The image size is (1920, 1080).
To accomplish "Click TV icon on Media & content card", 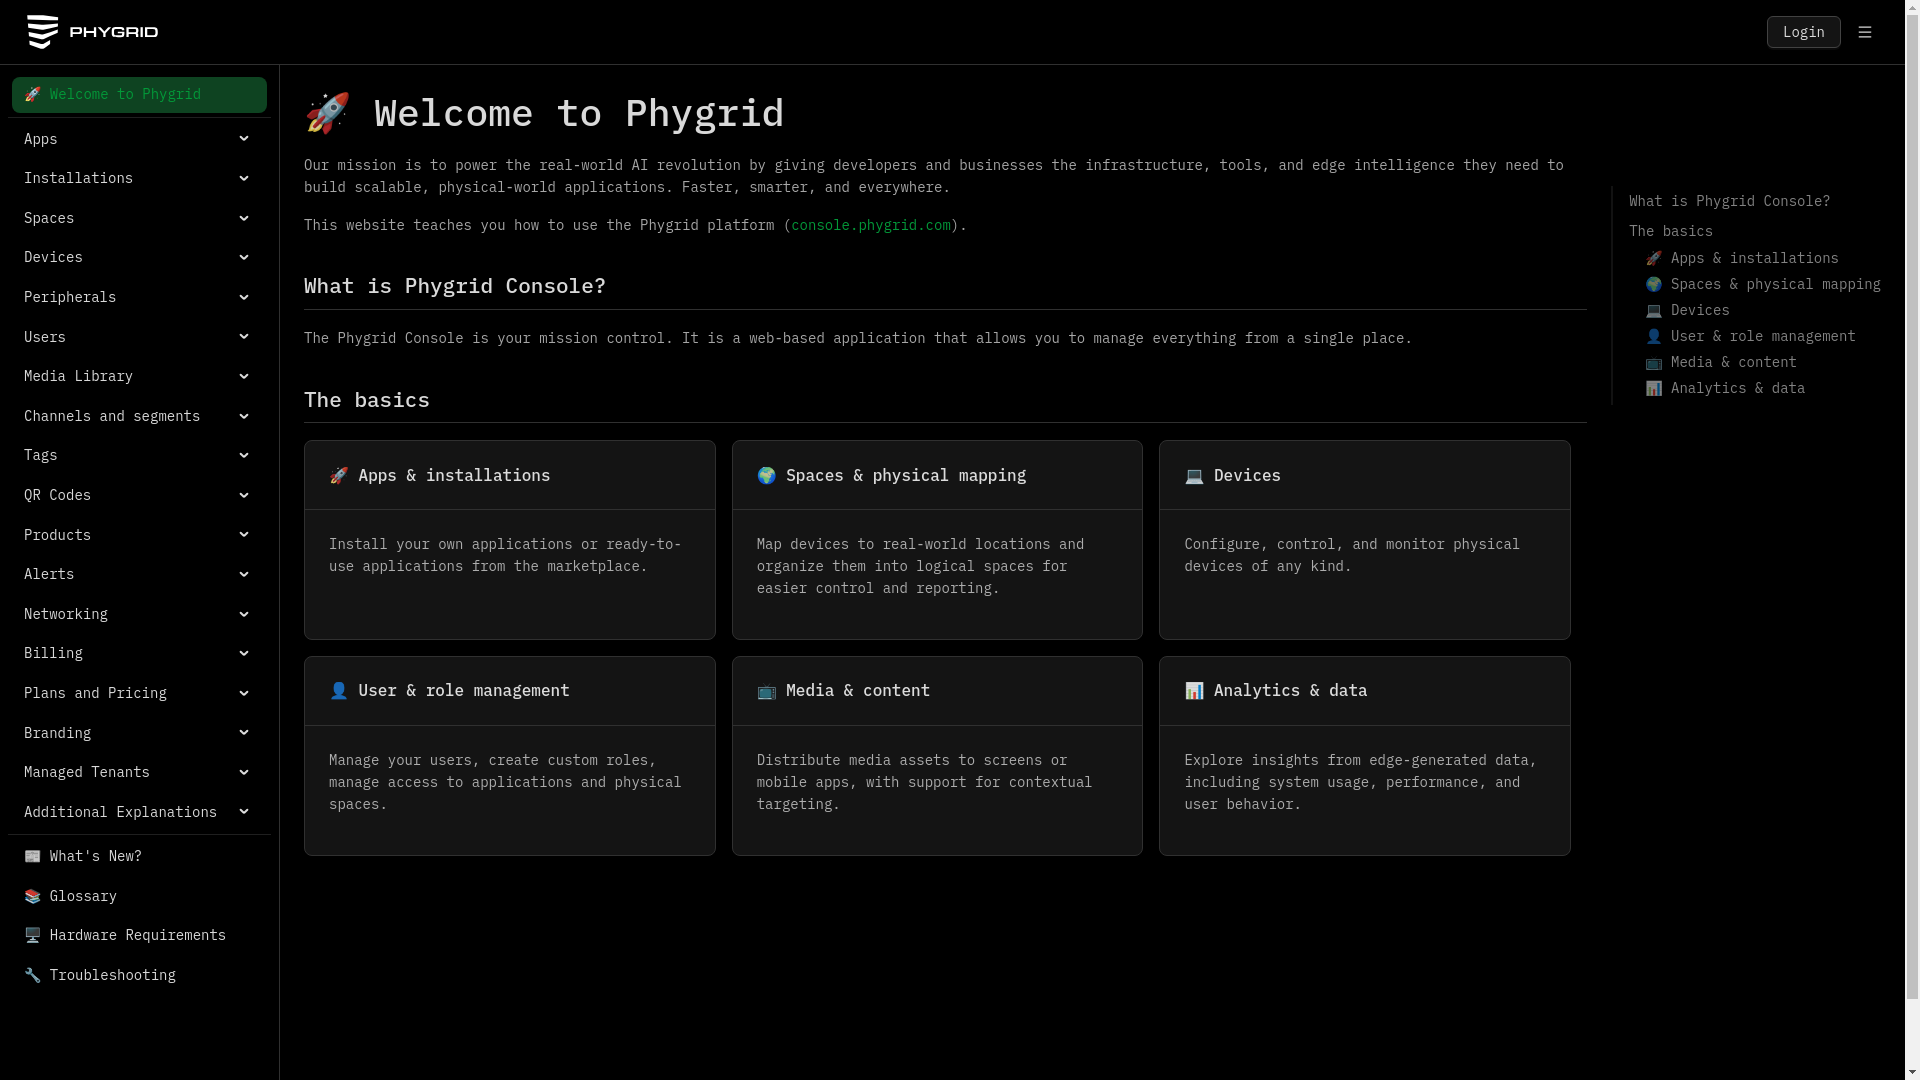I will (x=767, y=691).
